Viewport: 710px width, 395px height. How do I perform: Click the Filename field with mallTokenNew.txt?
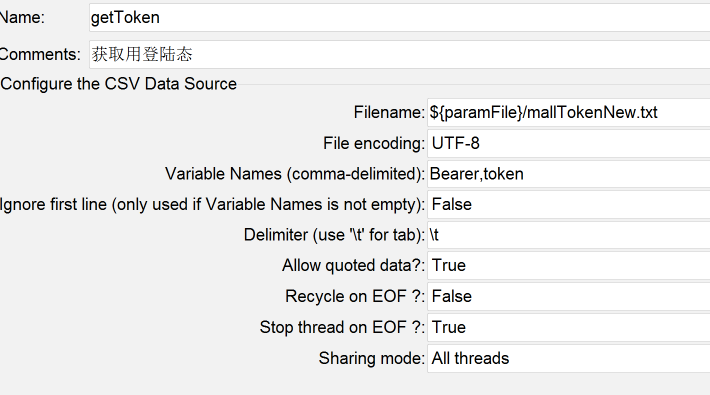coord(569,112)
